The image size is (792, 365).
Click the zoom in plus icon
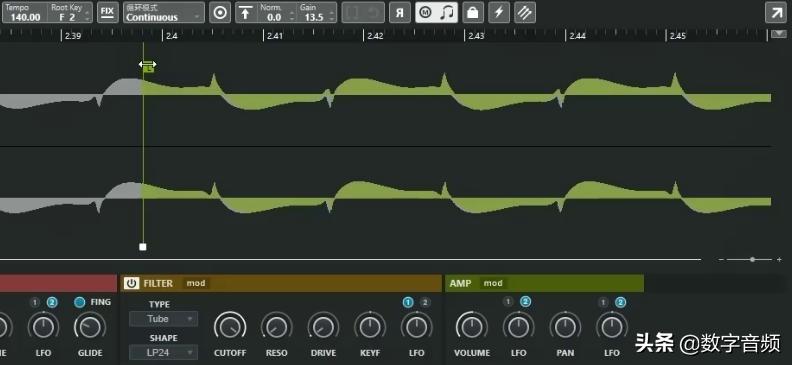[779, 259]
